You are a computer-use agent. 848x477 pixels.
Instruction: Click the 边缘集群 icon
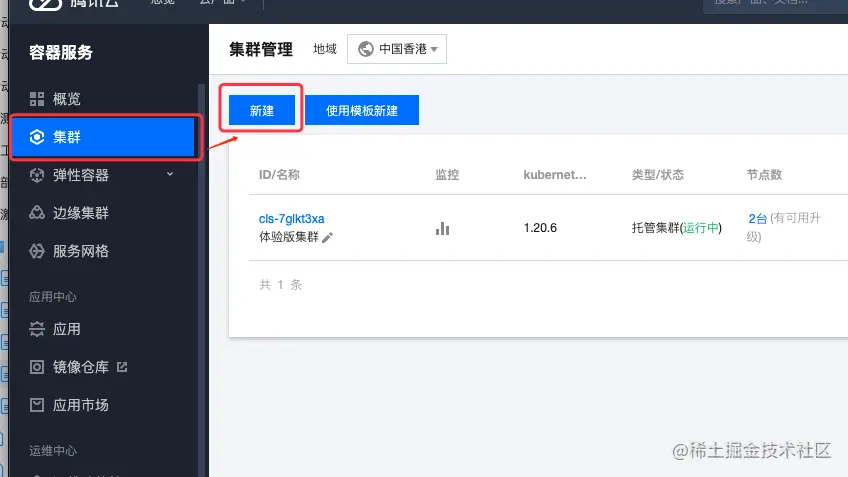37,213
